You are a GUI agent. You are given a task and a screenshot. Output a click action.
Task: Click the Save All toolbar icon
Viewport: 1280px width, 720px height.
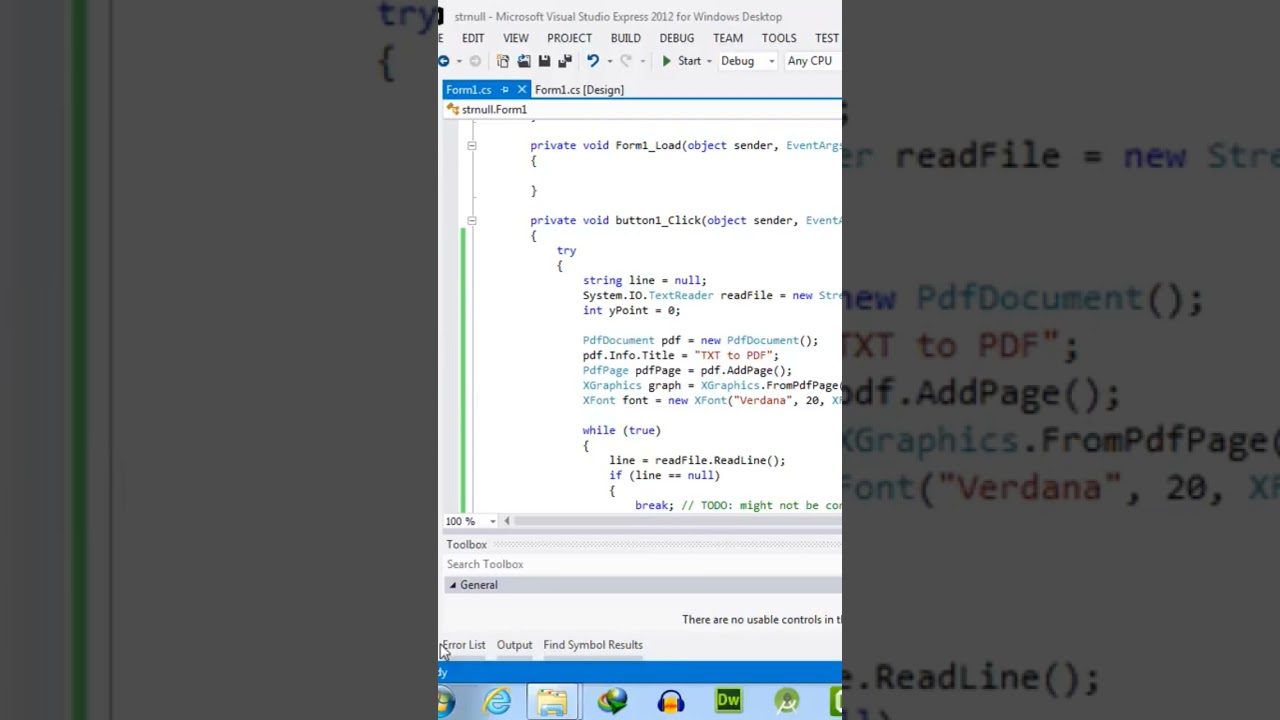click(x=565, y=61)
